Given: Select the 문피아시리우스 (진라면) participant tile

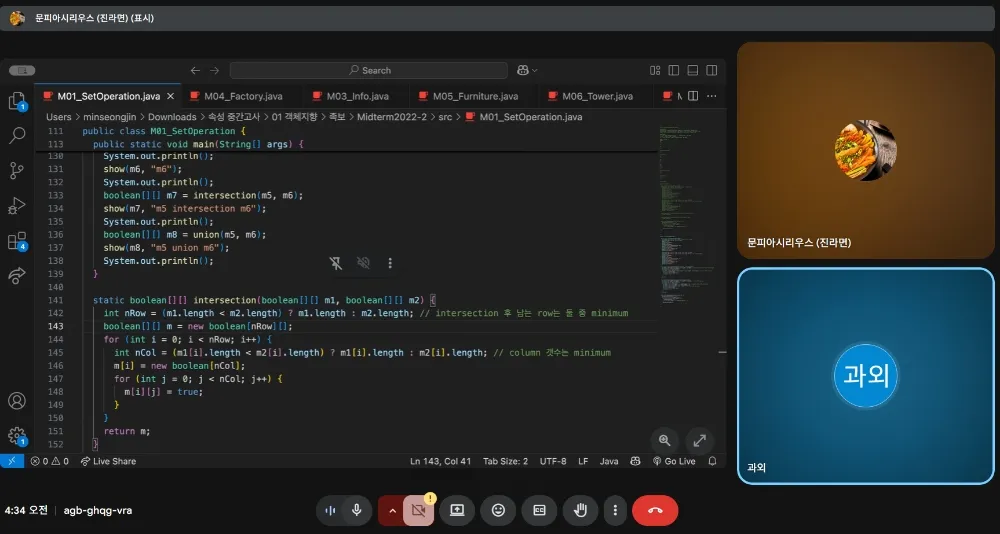Looking at the screenshot, I should pos(865,151).
